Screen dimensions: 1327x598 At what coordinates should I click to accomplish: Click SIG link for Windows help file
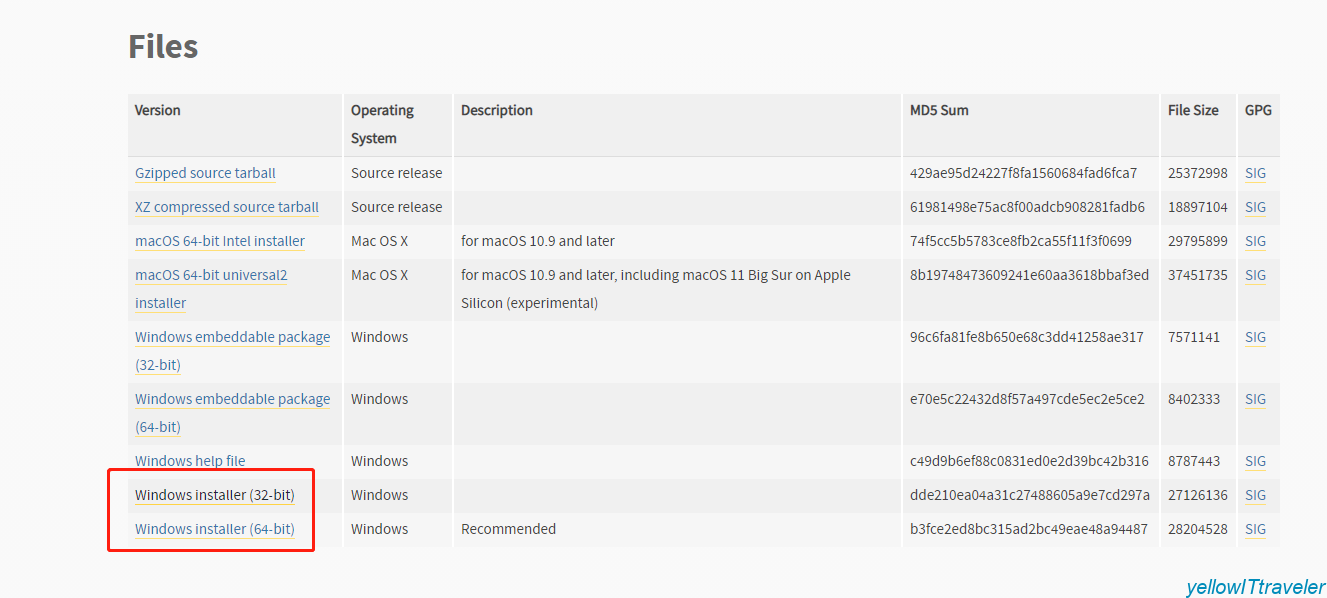[x=1255, y=461]
